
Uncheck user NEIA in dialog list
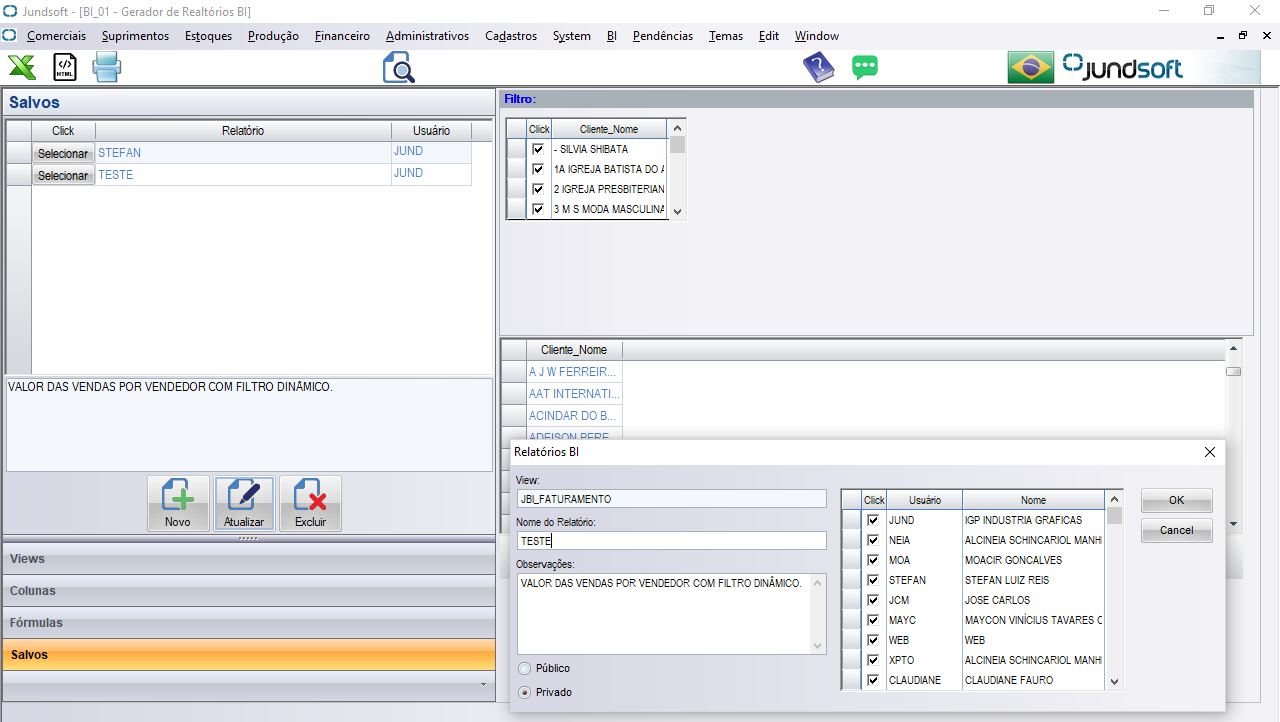pos(873,540)
